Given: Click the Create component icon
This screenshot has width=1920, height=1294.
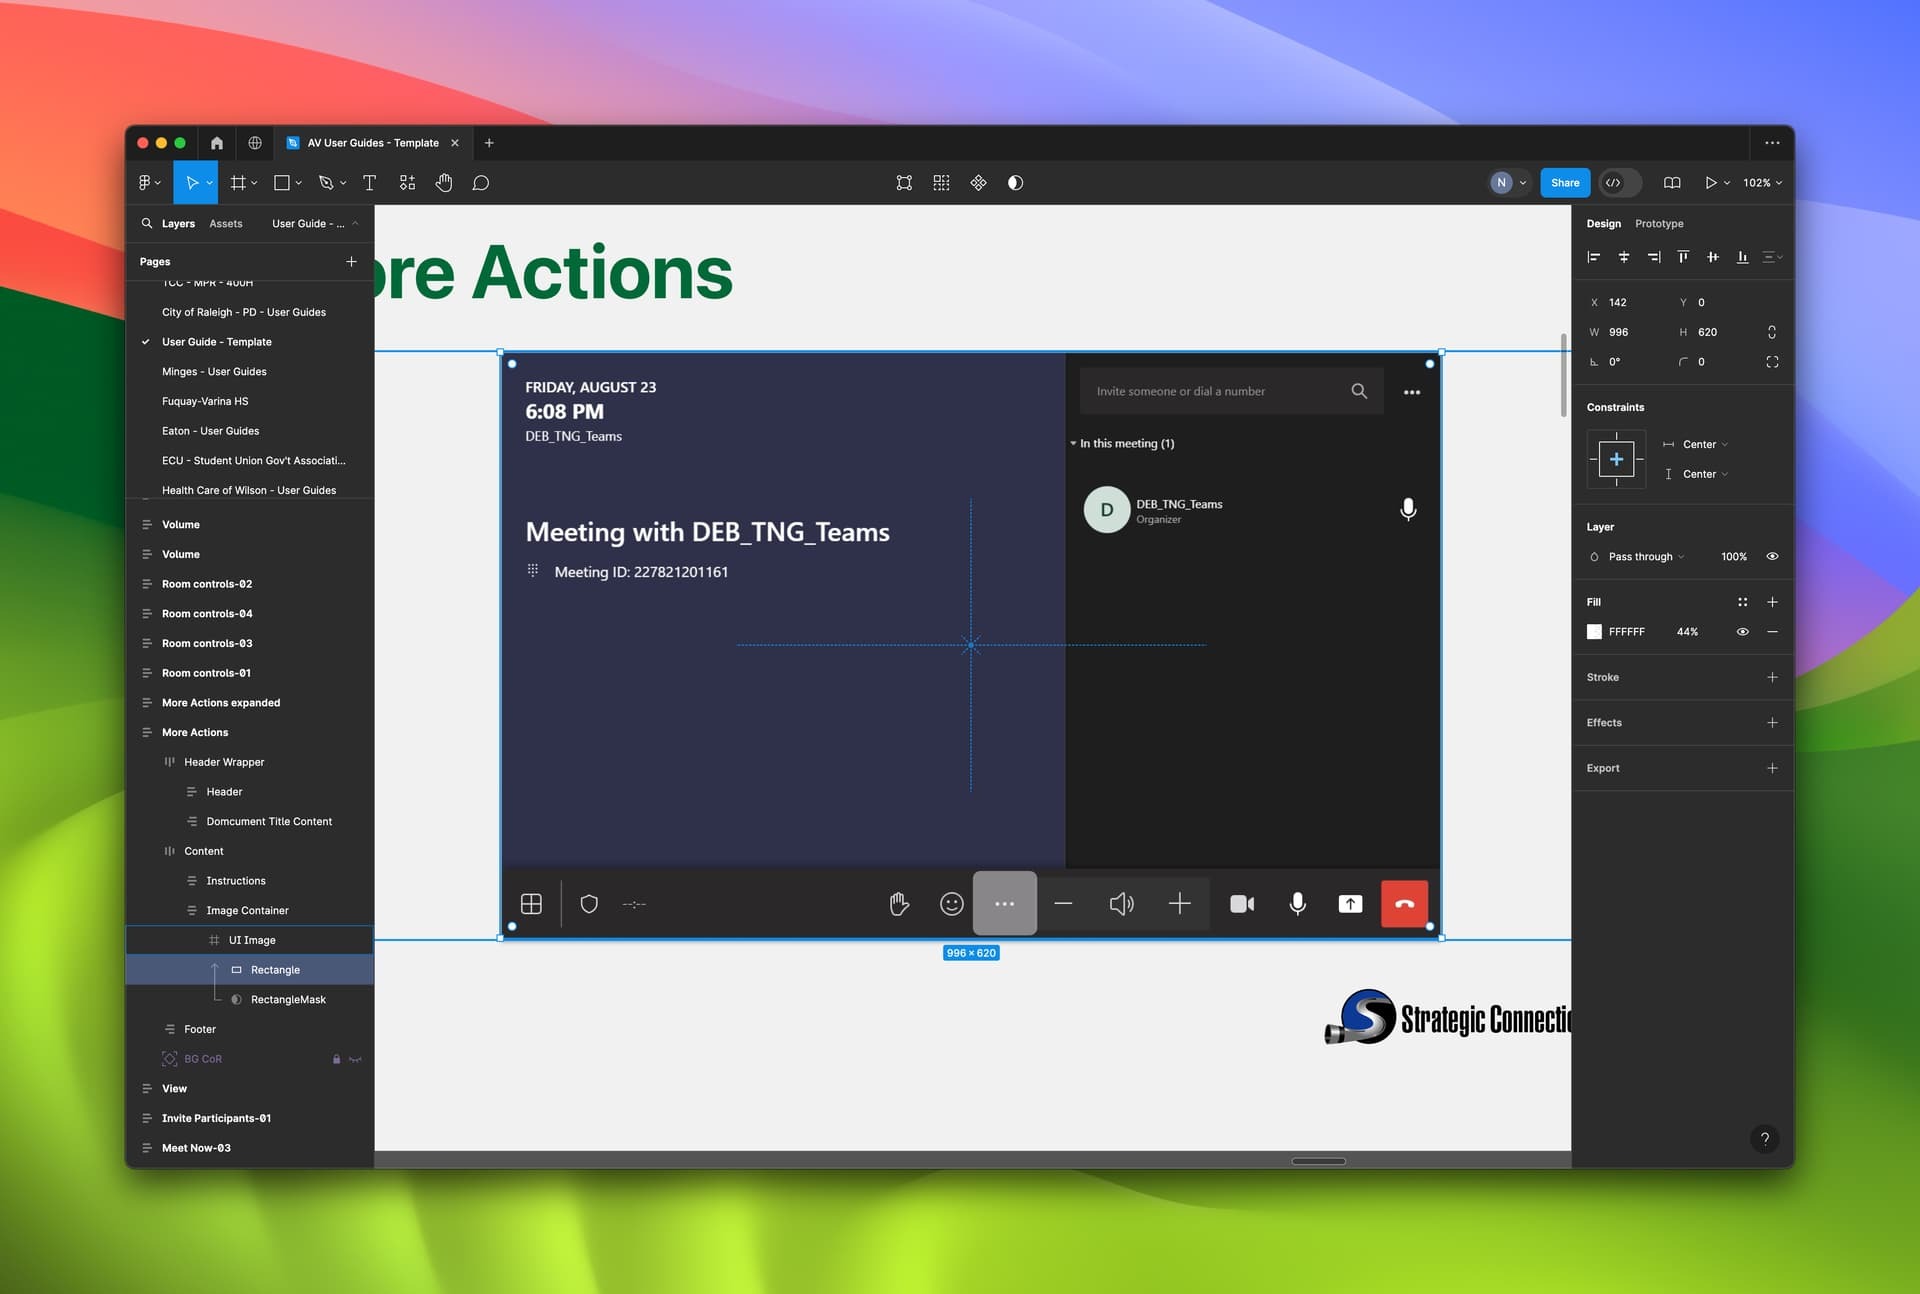Looking at the screenshot, I should click(978, 183).
